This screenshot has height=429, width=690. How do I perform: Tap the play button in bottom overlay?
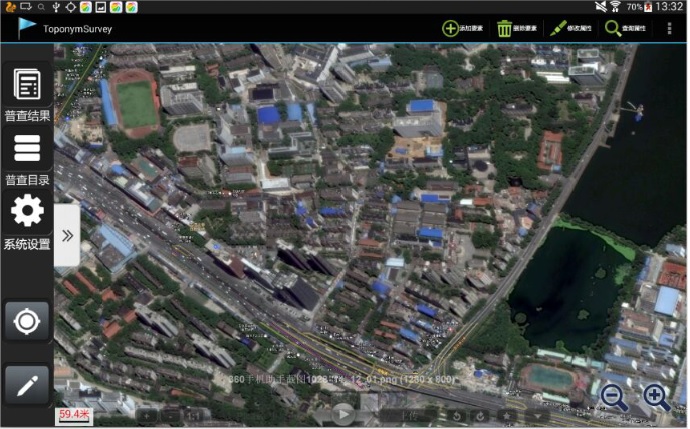[342, 414]
